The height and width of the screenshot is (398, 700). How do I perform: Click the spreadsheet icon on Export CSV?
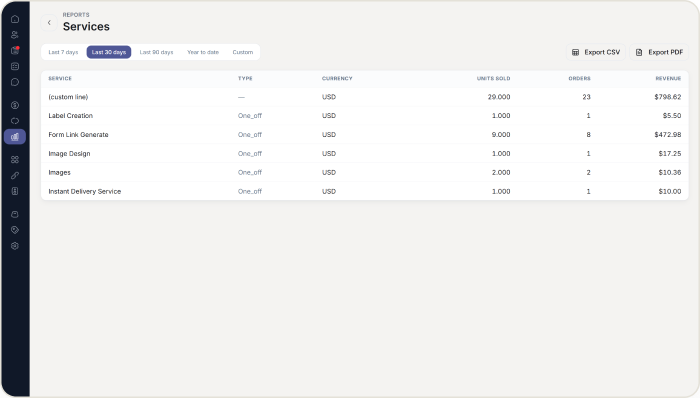[575, 52]
